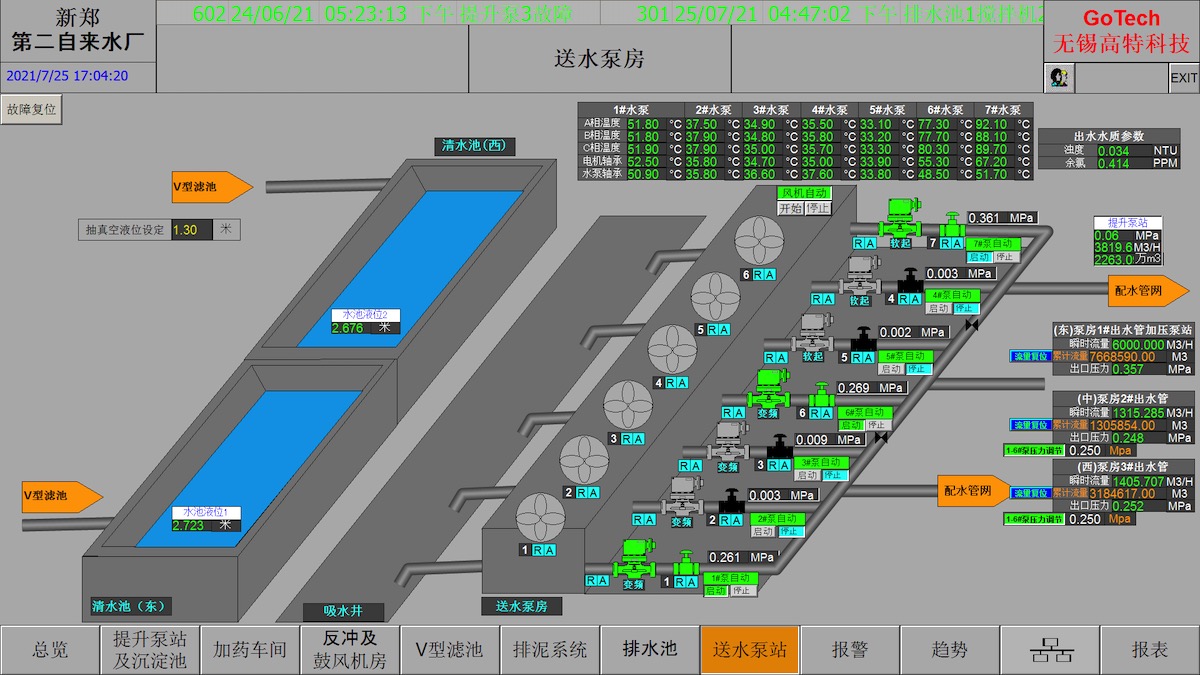This screenshot has width=1200, height=675.
Task: Go to the V型滤池 tab
Action: [x=450, y=650]
